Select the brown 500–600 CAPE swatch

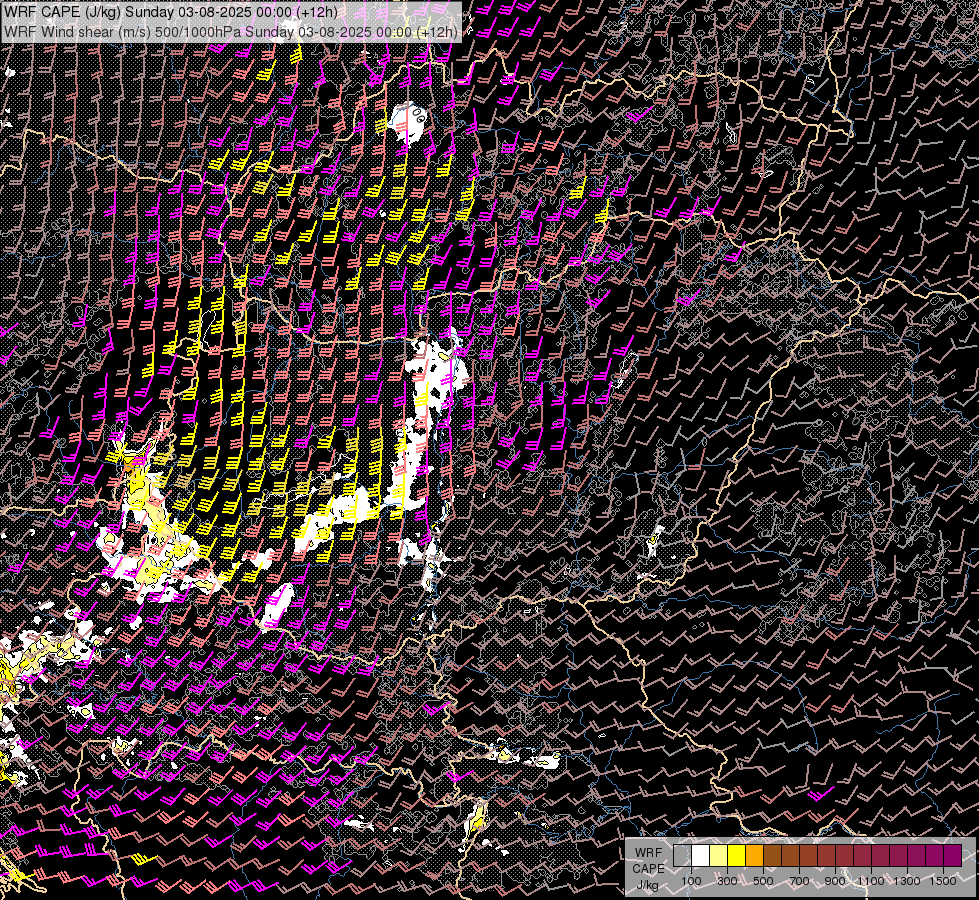click(x=773, y=856)
